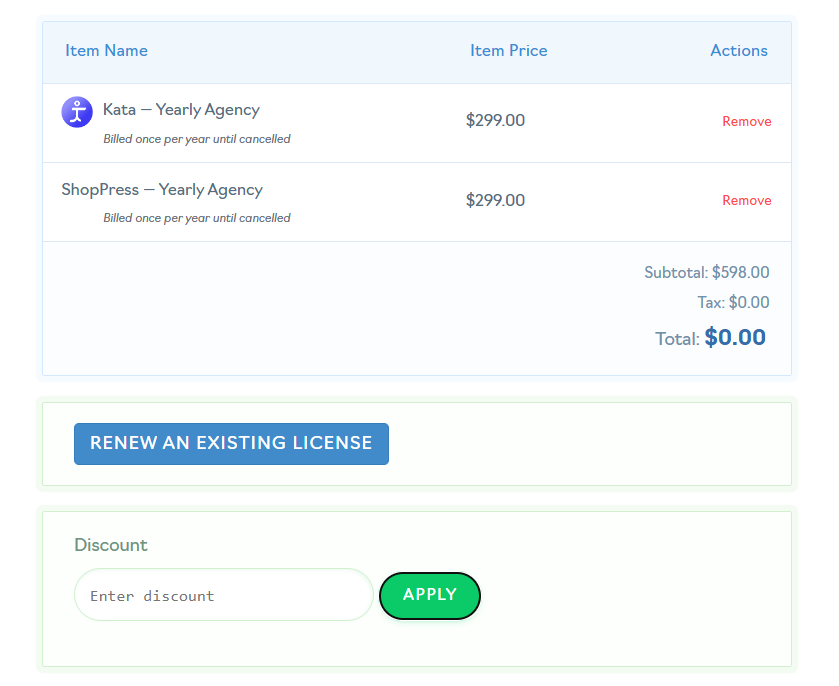Select the Kata — Yearly Agency item name
839x686 pixels.
tap(181, 110)
